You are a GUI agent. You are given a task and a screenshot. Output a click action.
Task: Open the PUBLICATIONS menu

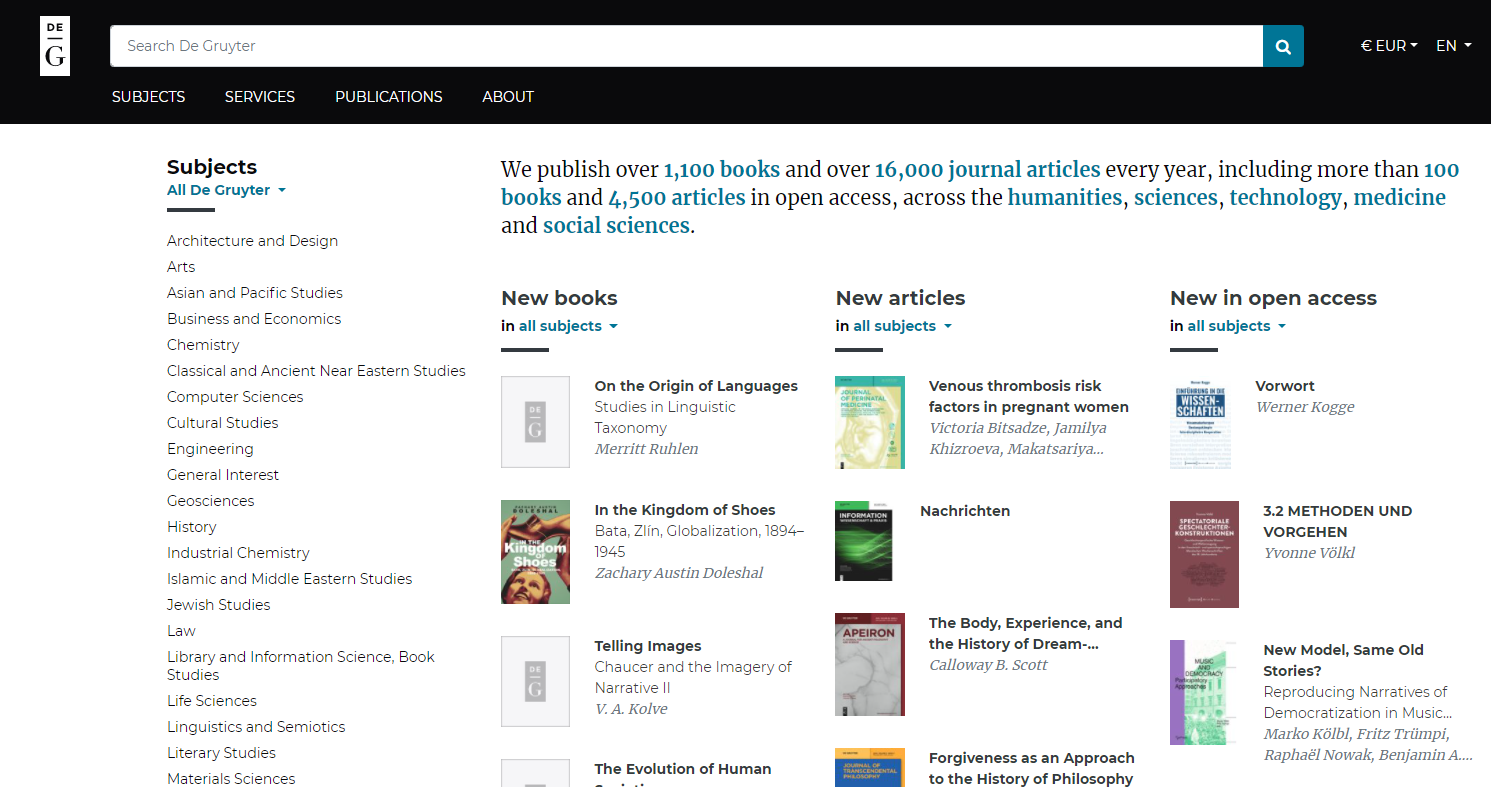(x=389, y=97)
